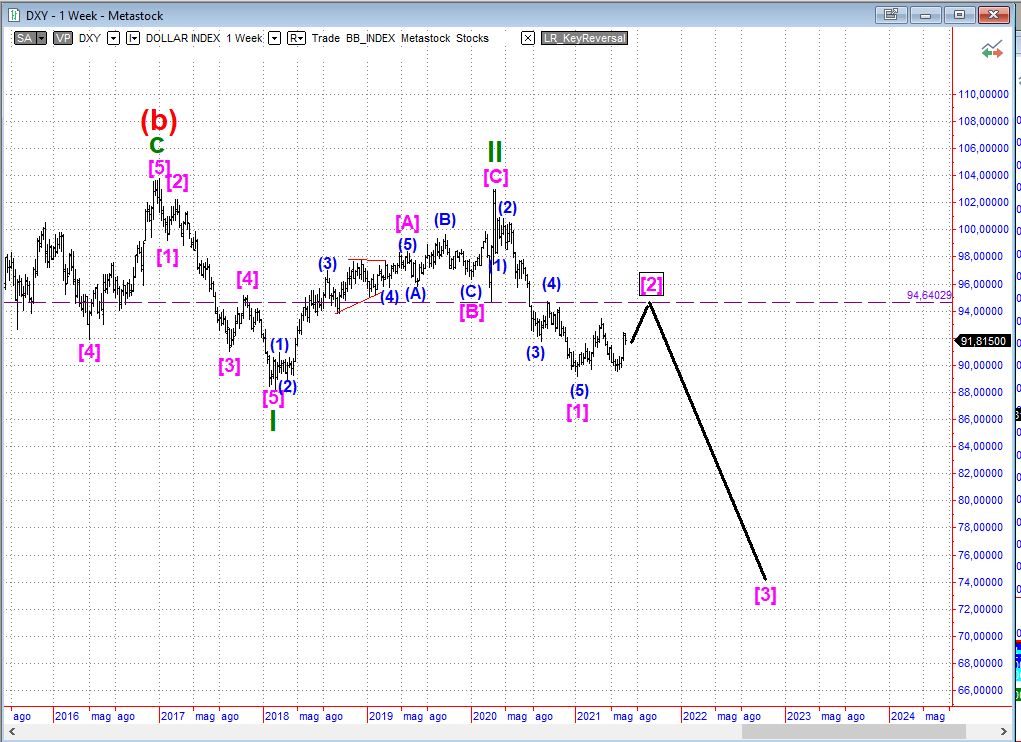1021x742 pixels.
Task: Click the LR_KeyReversal indicator label
Action: pos(584,38)
